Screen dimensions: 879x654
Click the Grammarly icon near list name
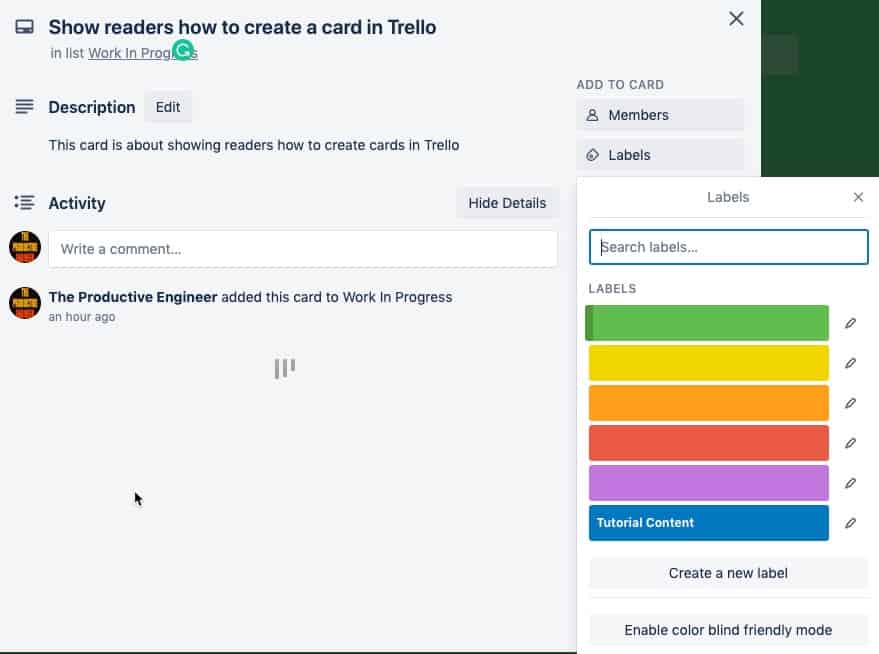pyautogui.click(x=183, y=50)
